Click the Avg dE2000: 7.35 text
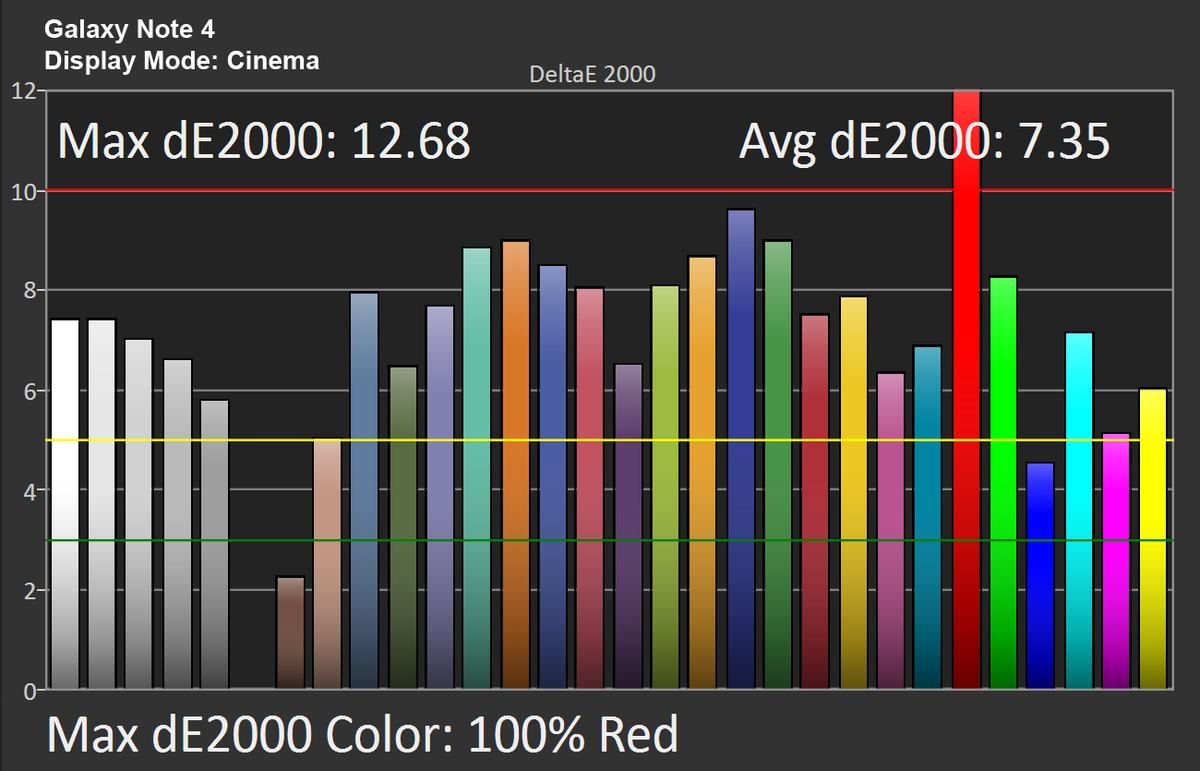 tap(924, 141)
